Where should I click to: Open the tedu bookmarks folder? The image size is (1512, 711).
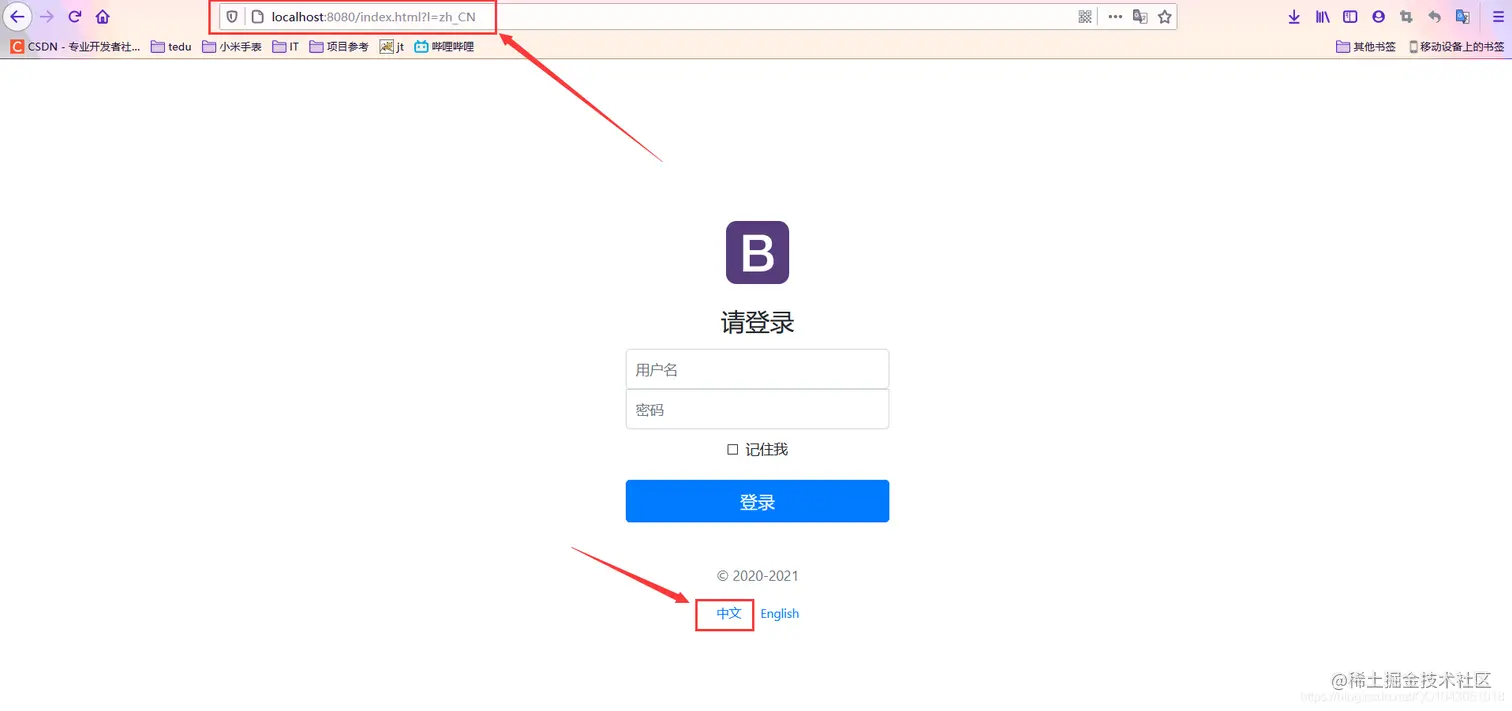[170, 46]
